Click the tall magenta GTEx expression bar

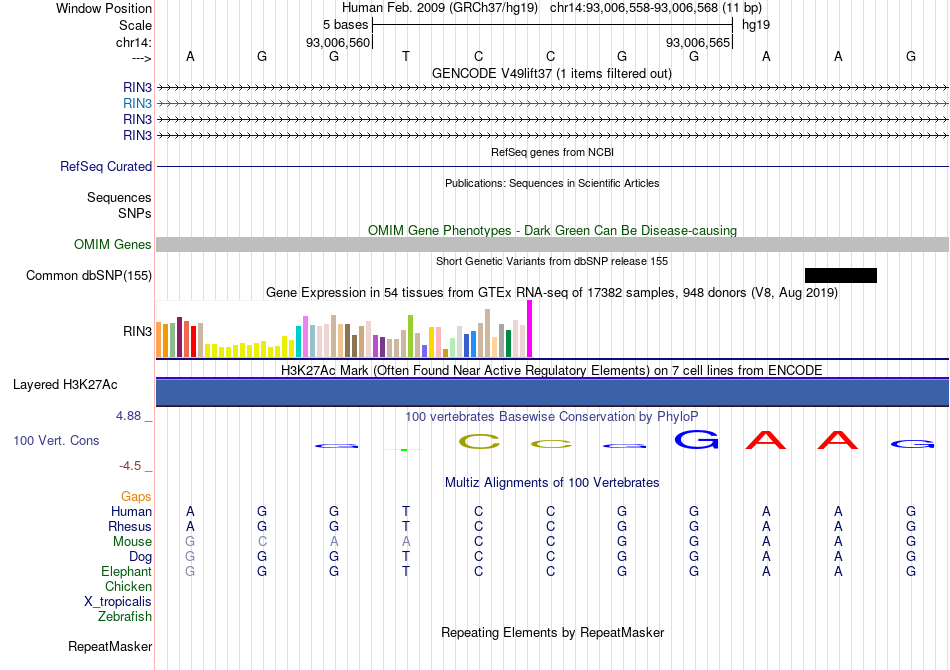[530, 329]
